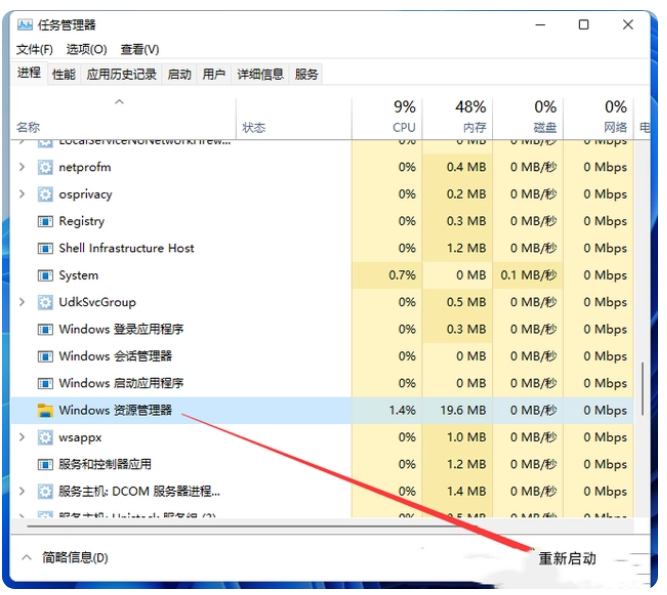Select the Windows 会话管理器 name
Image resolution: width=667 pixels, height=595 pixels.
pyautogui.click(x=115, y=356)
